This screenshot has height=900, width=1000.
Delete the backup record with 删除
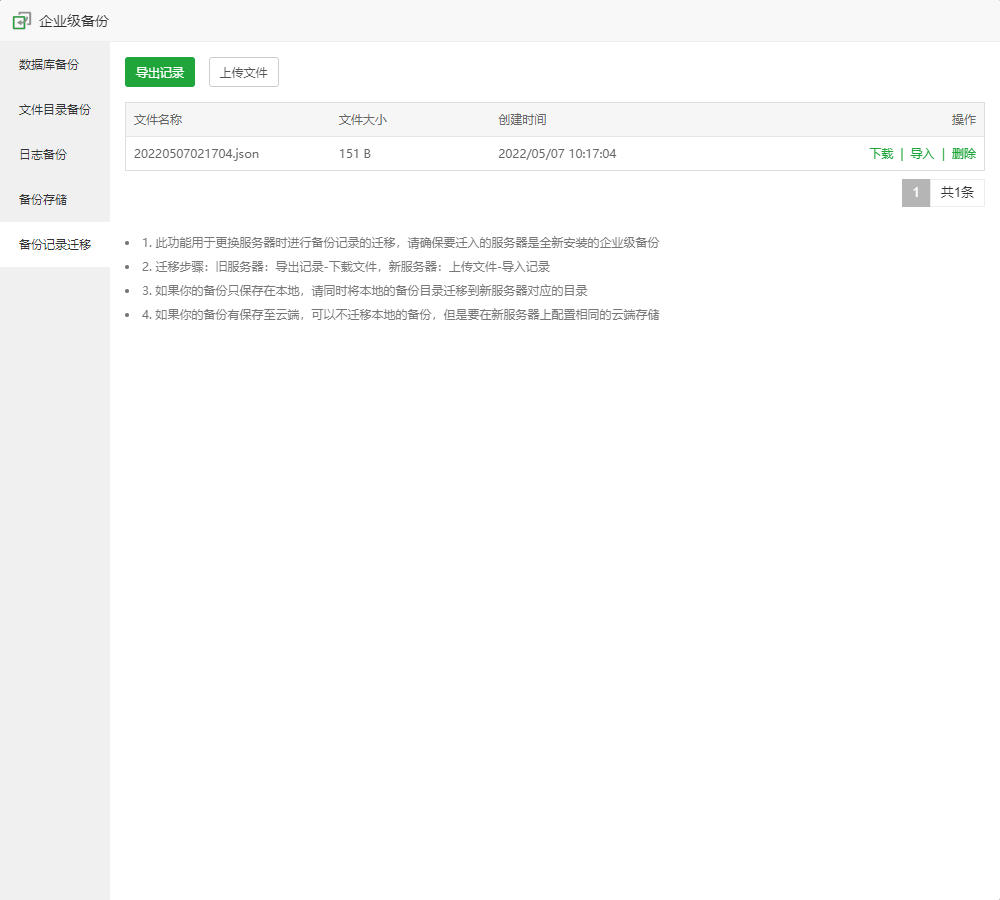coord(963,154)
